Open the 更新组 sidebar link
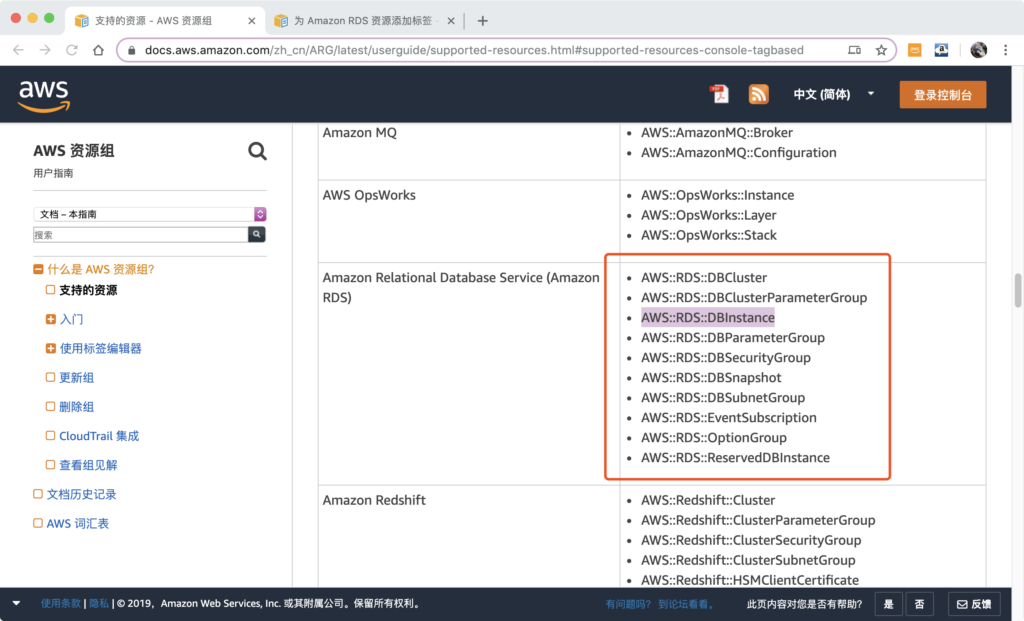The image size is (1024, 621). [76, 377]
